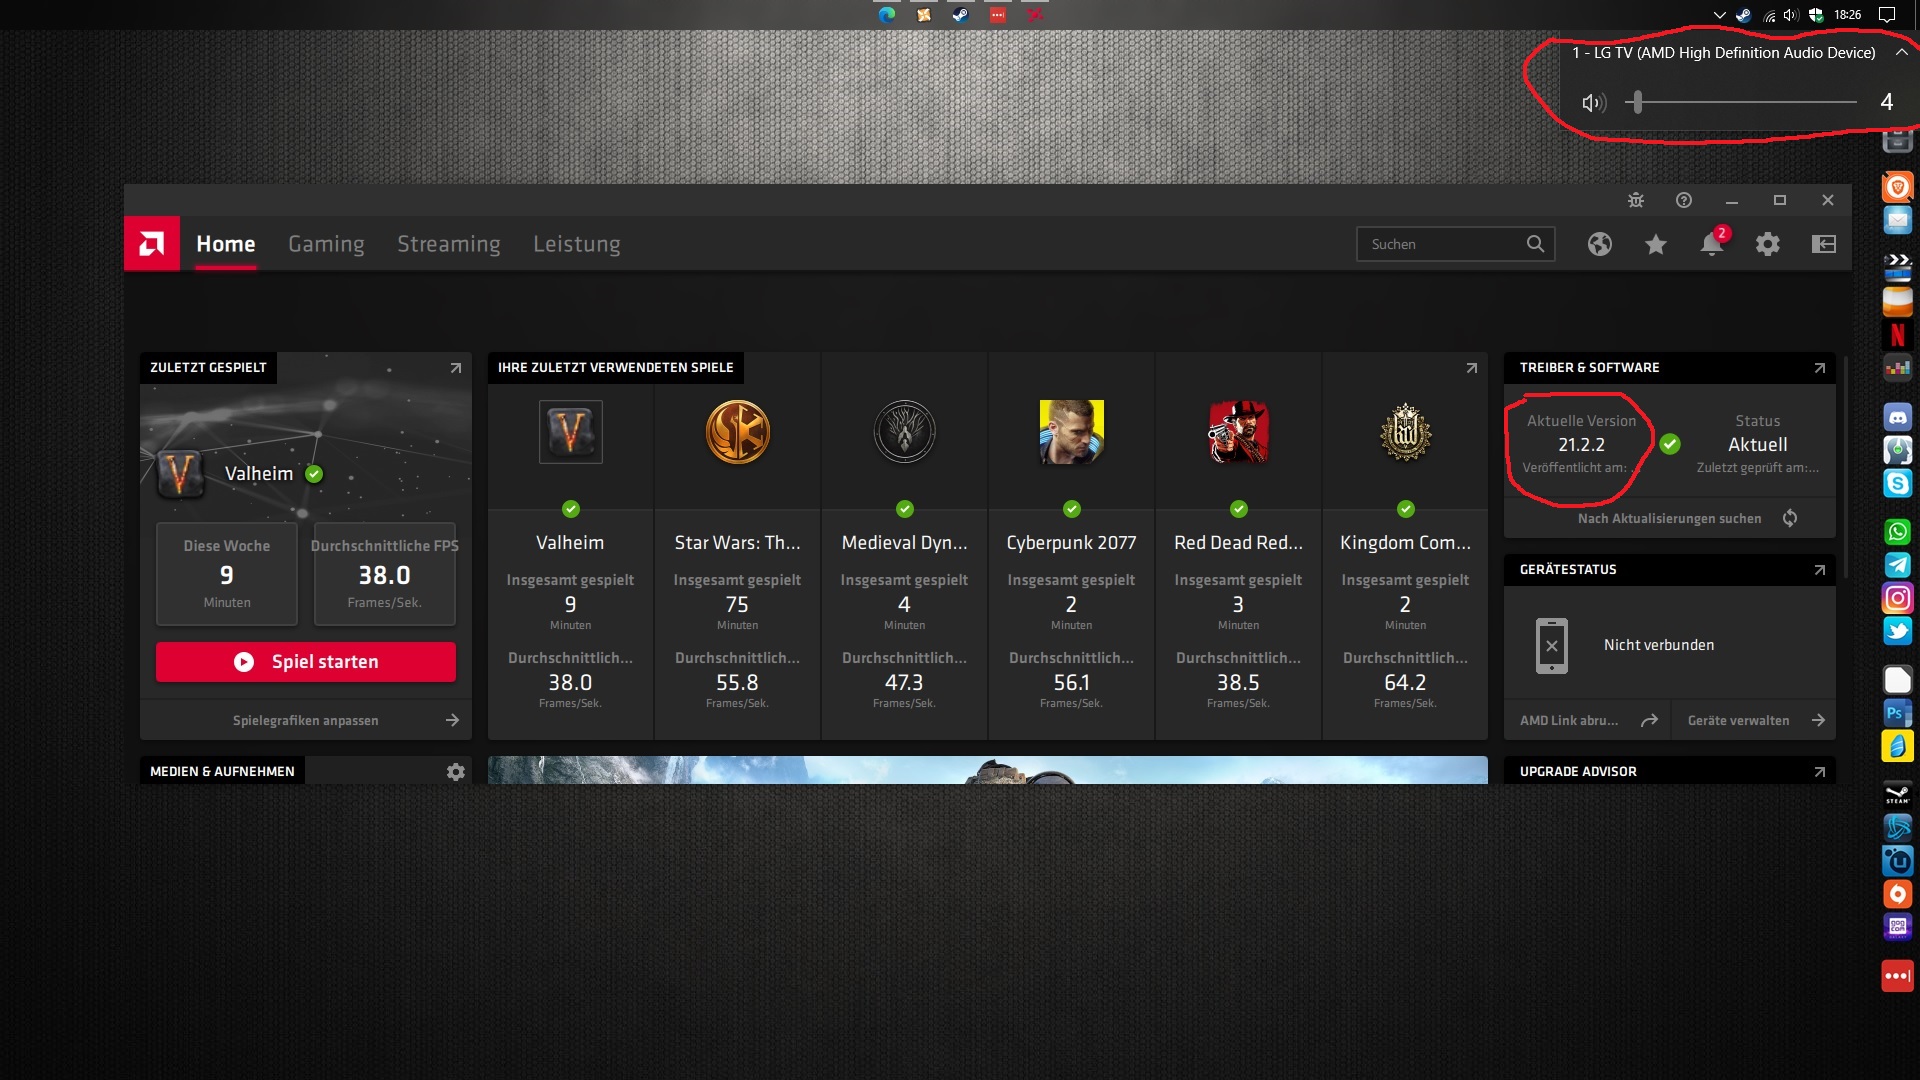Select Medieval Dynasty game icon

tap(905, 432)
